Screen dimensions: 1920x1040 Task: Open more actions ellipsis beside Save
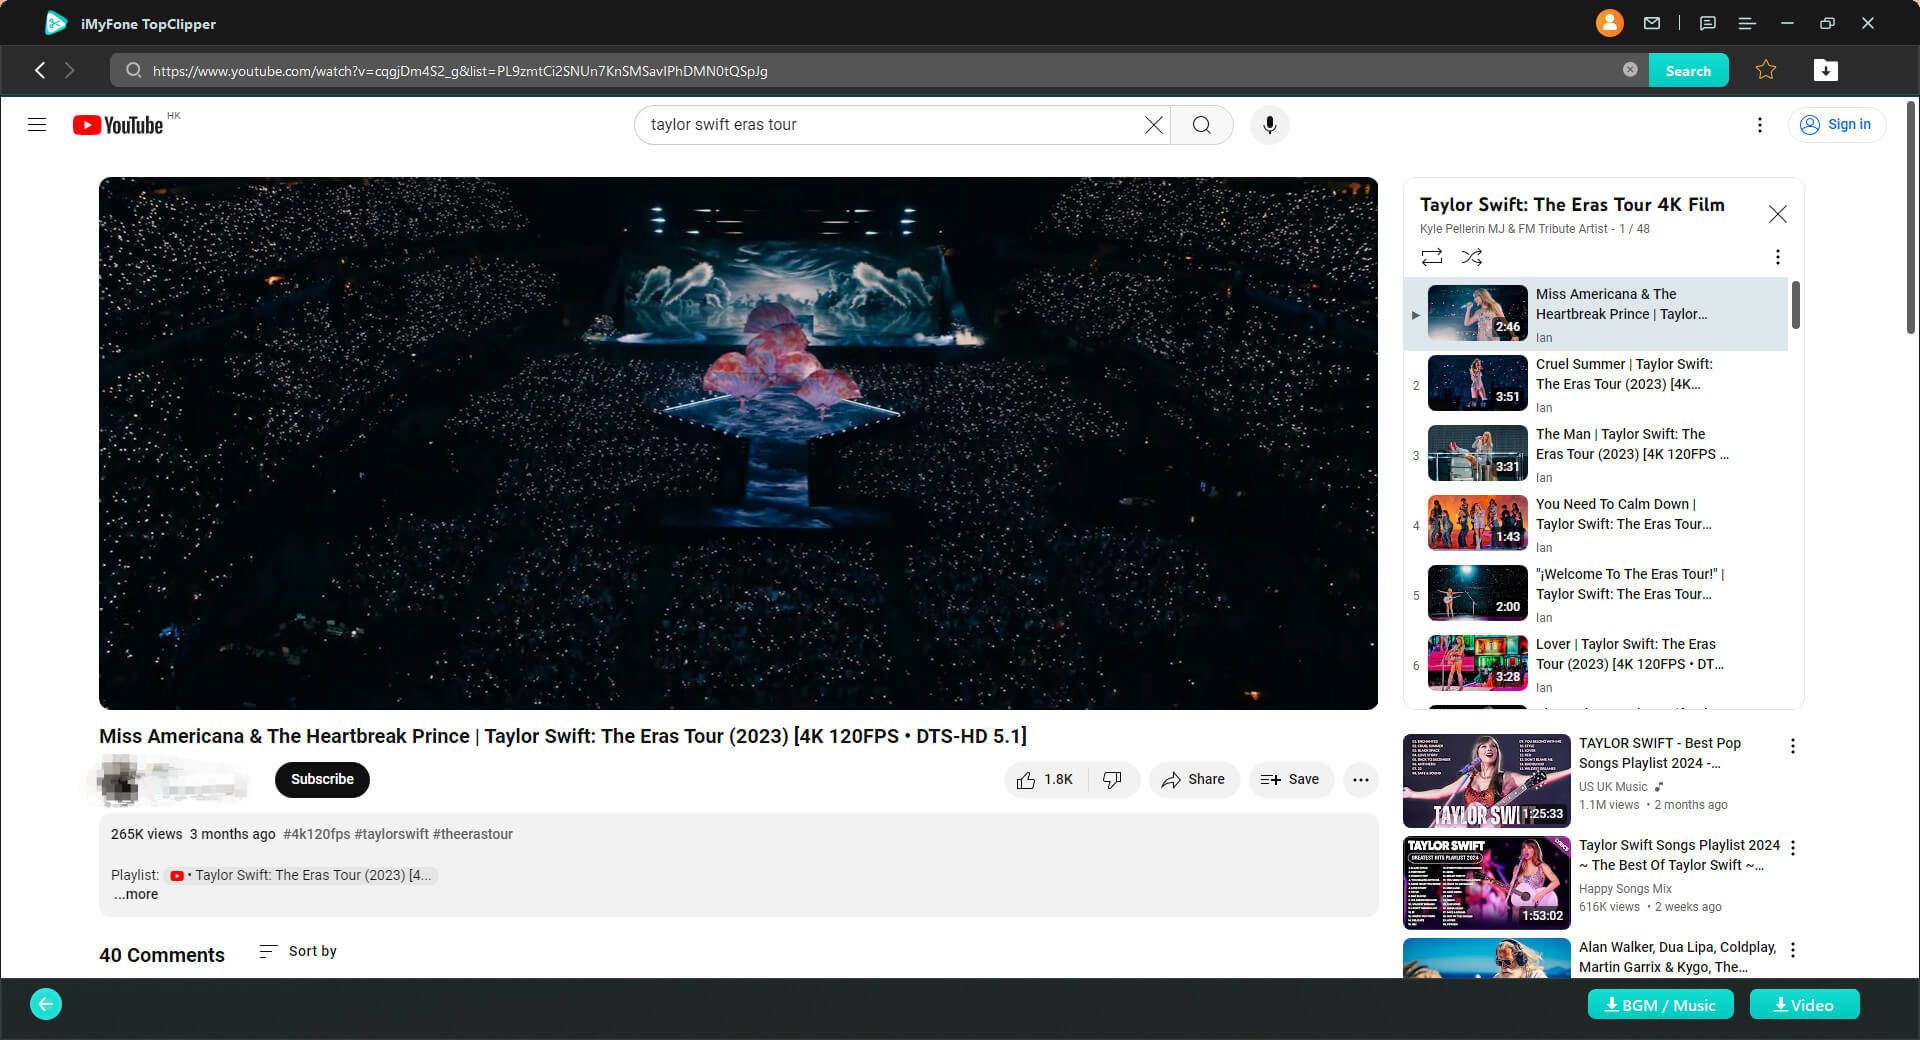pos(1361,780)
